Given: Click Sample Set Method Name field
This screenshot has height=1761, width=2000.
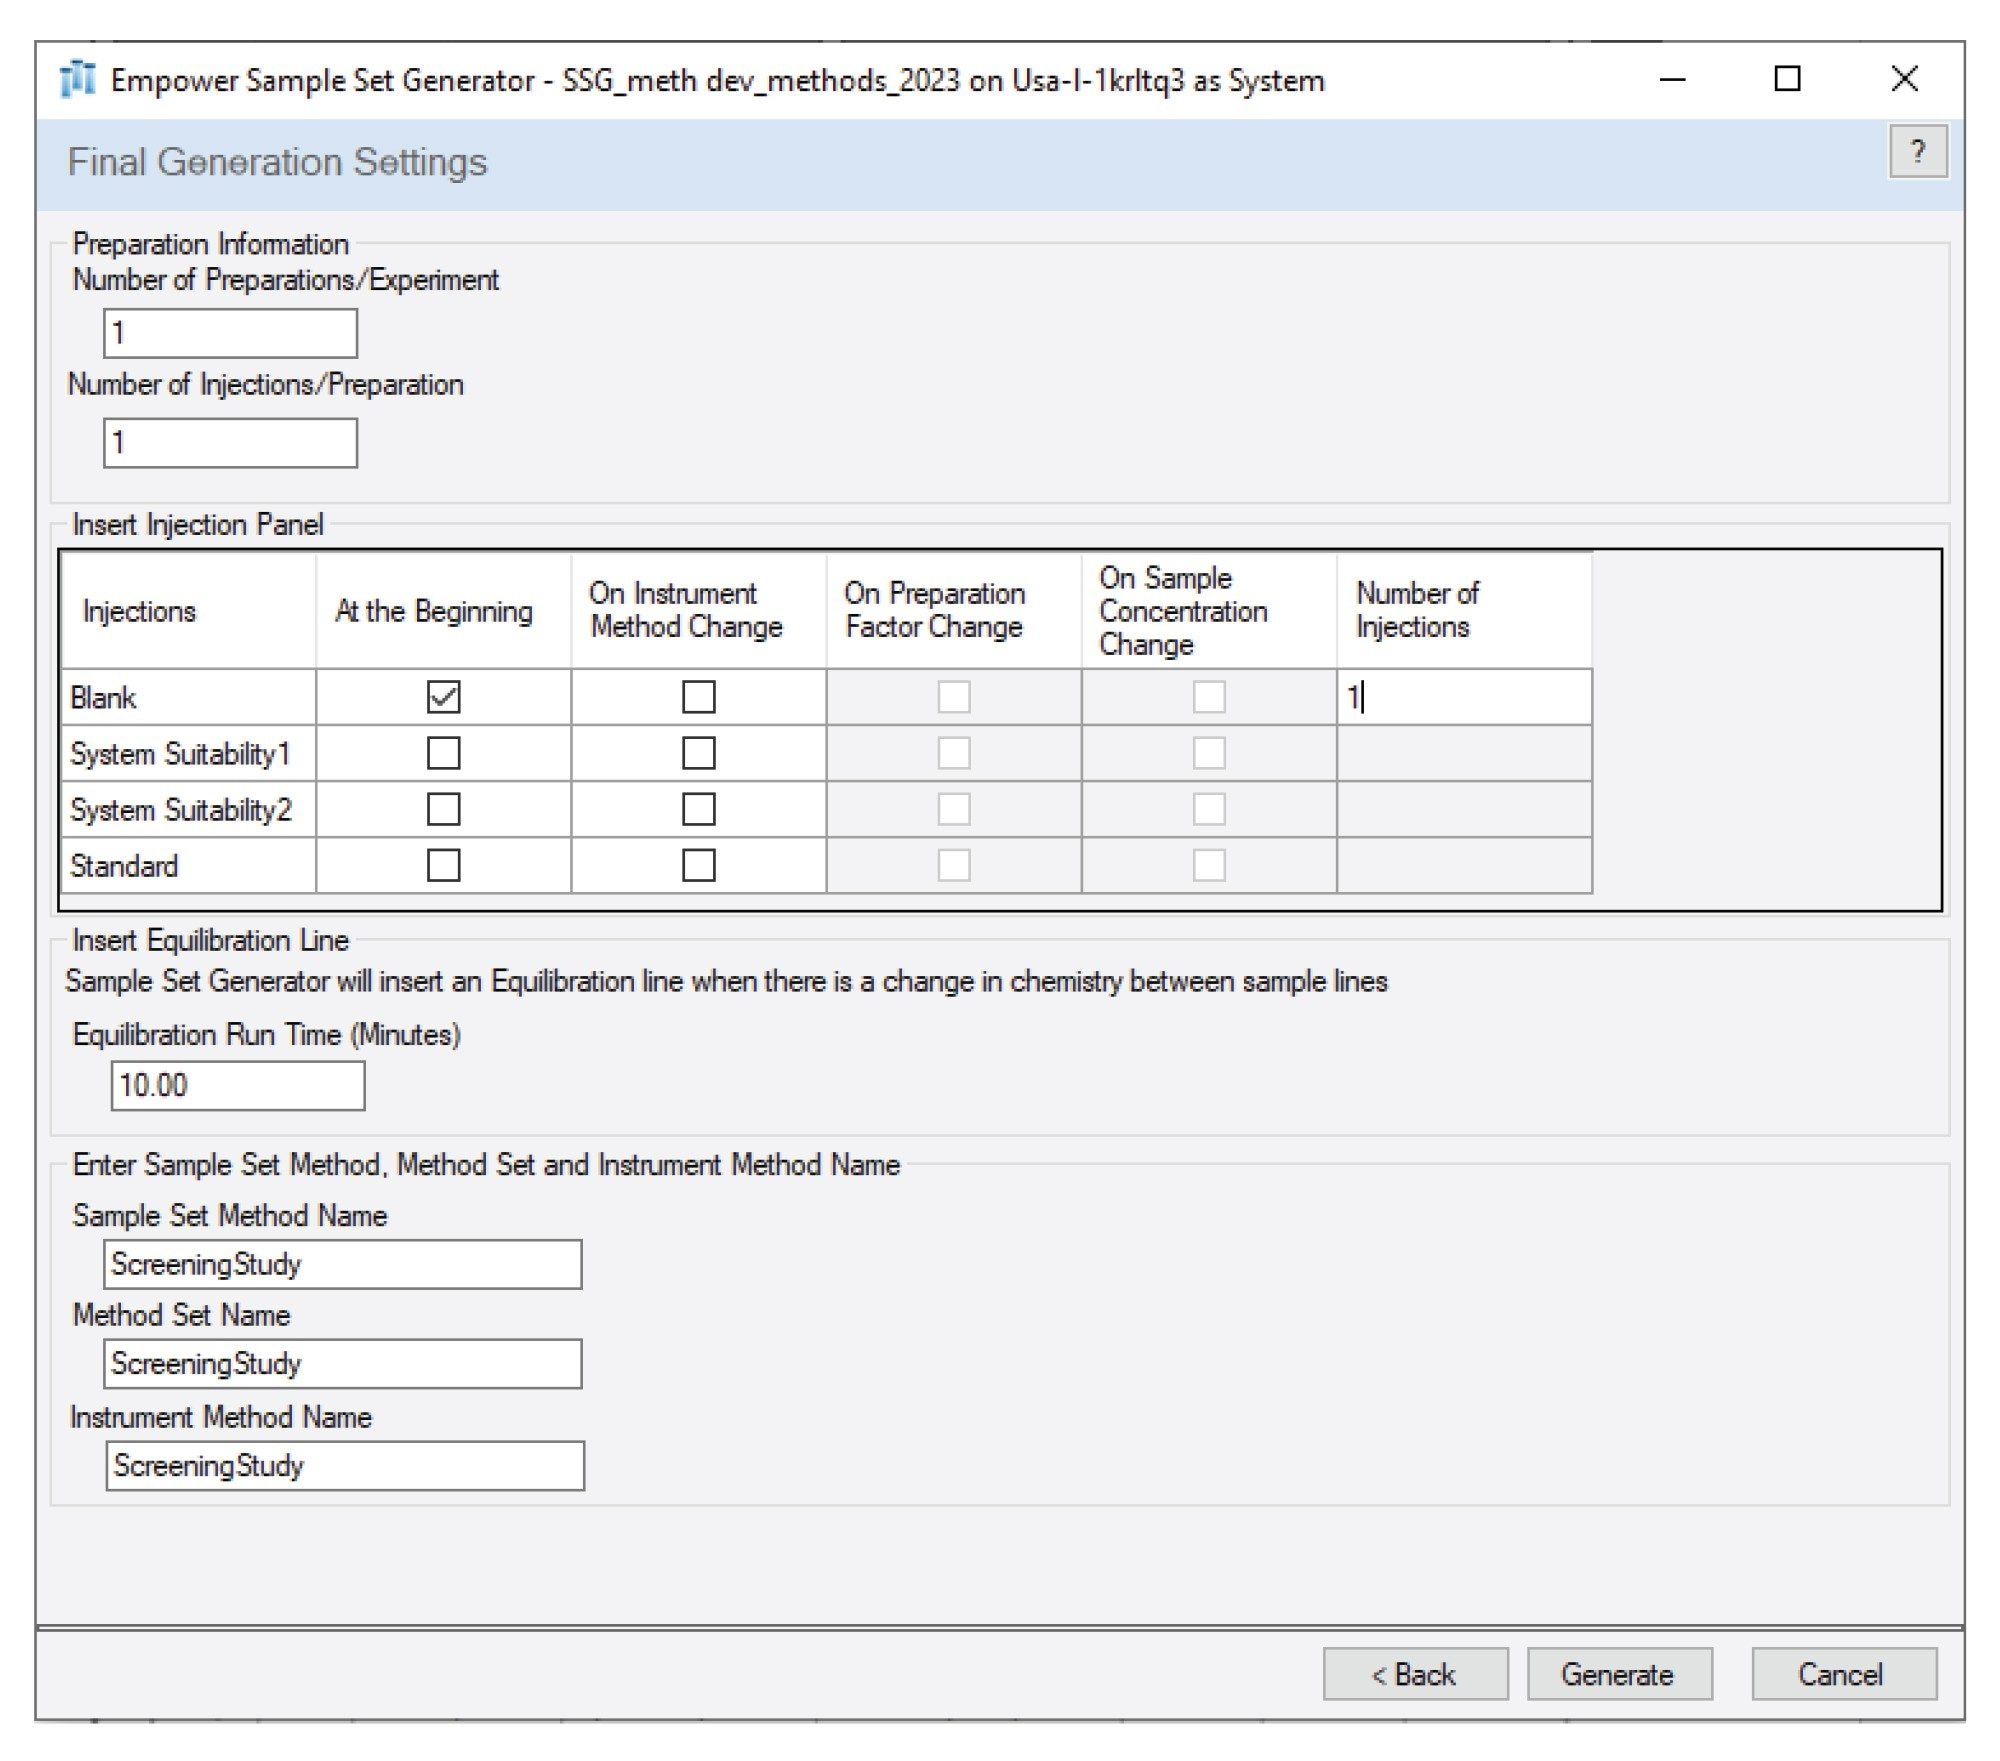Looking at the screenshot, I should 342,1265.
